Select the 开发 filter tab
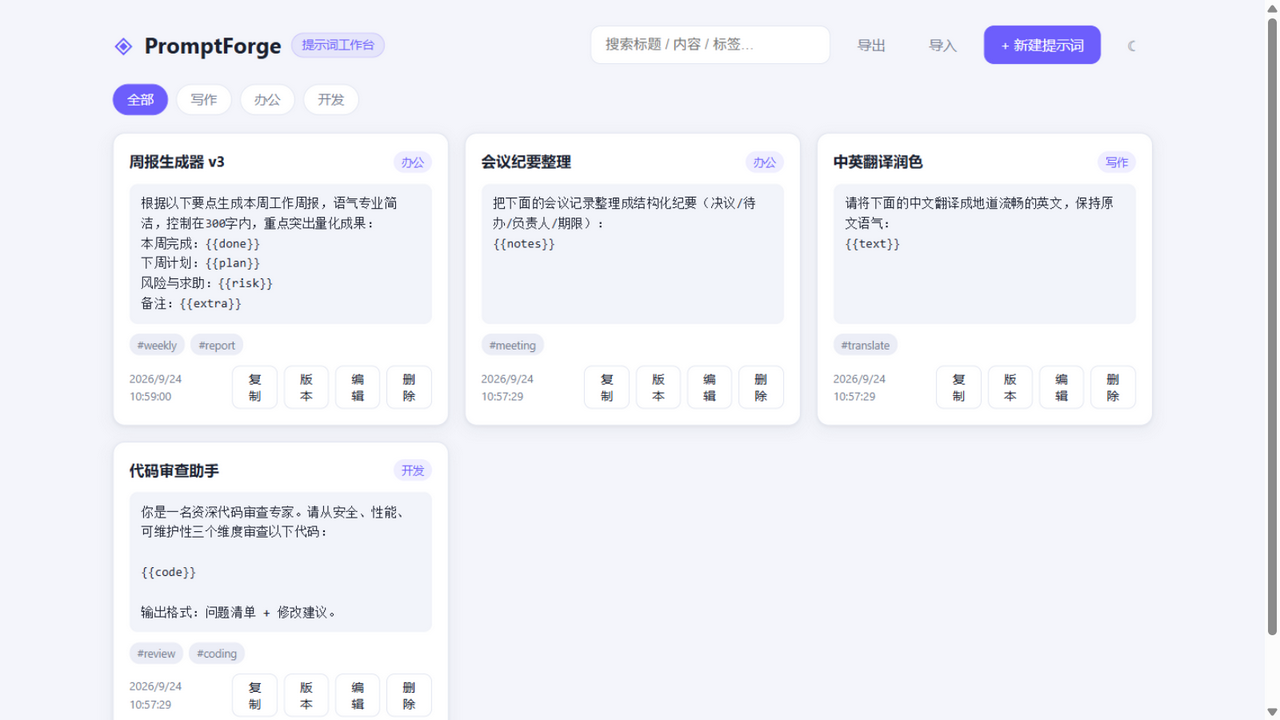The height and width of the screenshot is (720, 1280). (331, 100)
